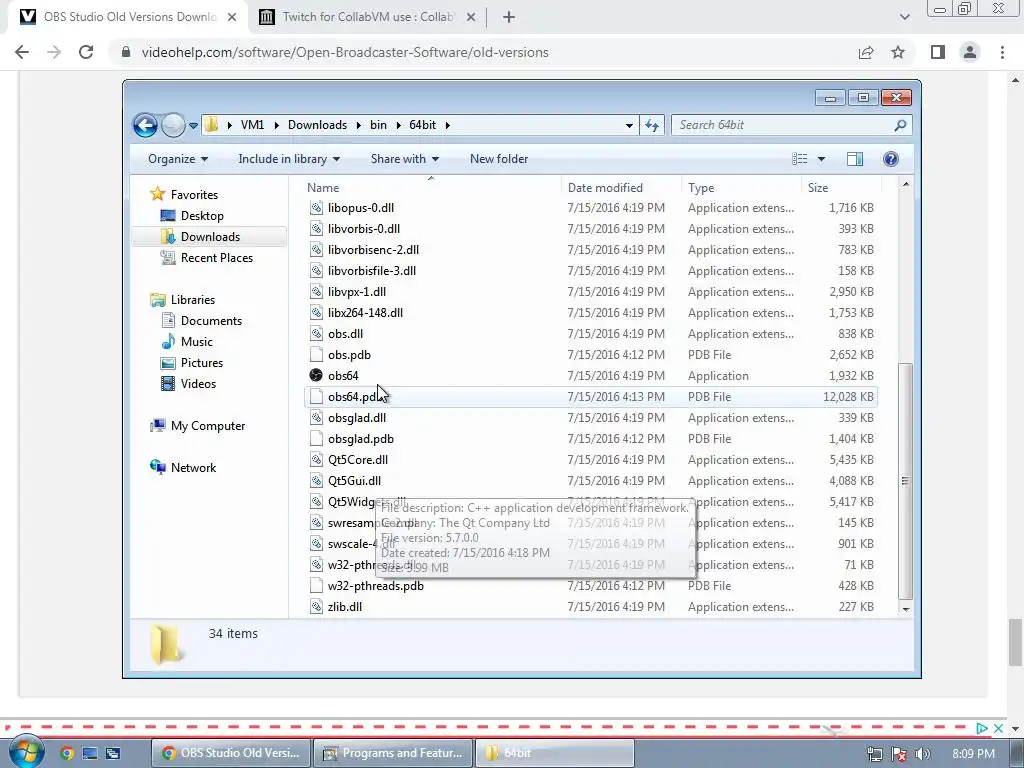
Task: Go back with Explorer's blue back arrow
Action: [x=145, y=125]
